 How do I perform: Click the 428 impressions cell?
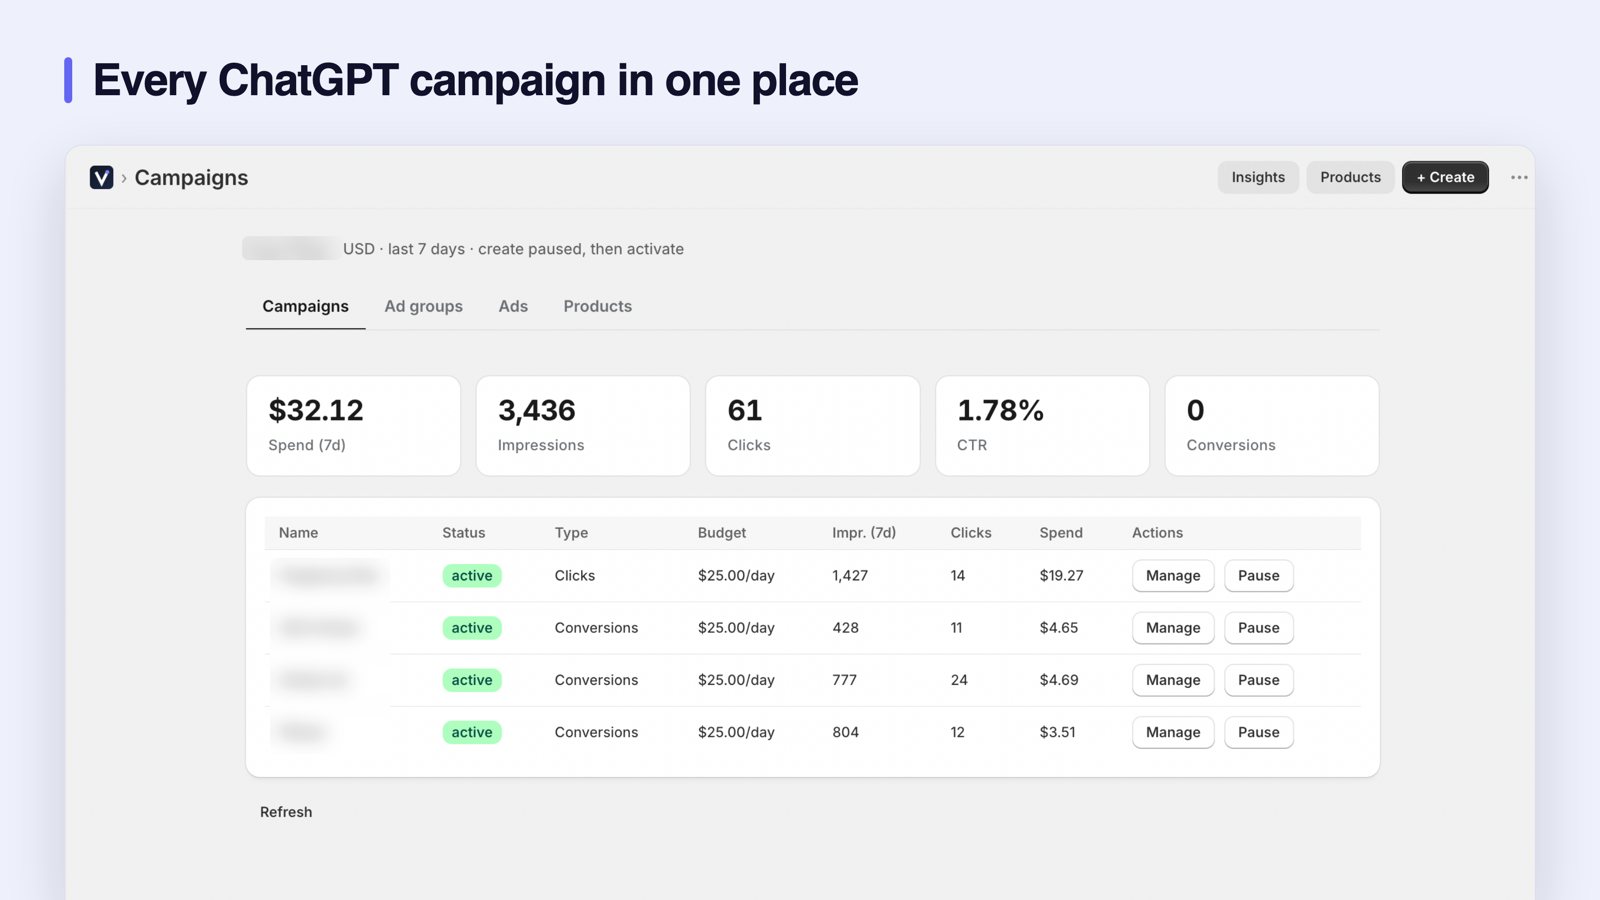pos(845,627)
